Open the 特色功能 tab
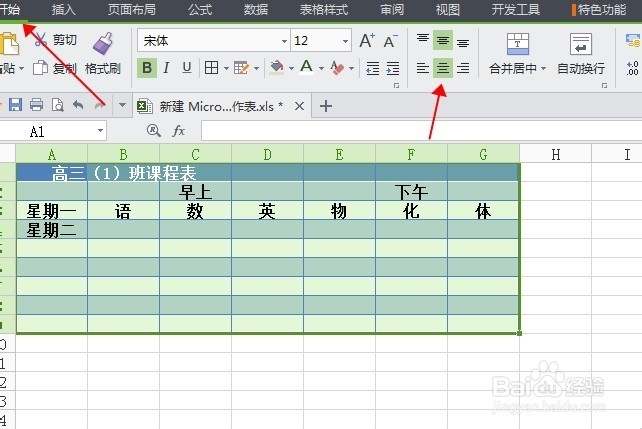The image size is (642, 429). pos(599,9)
